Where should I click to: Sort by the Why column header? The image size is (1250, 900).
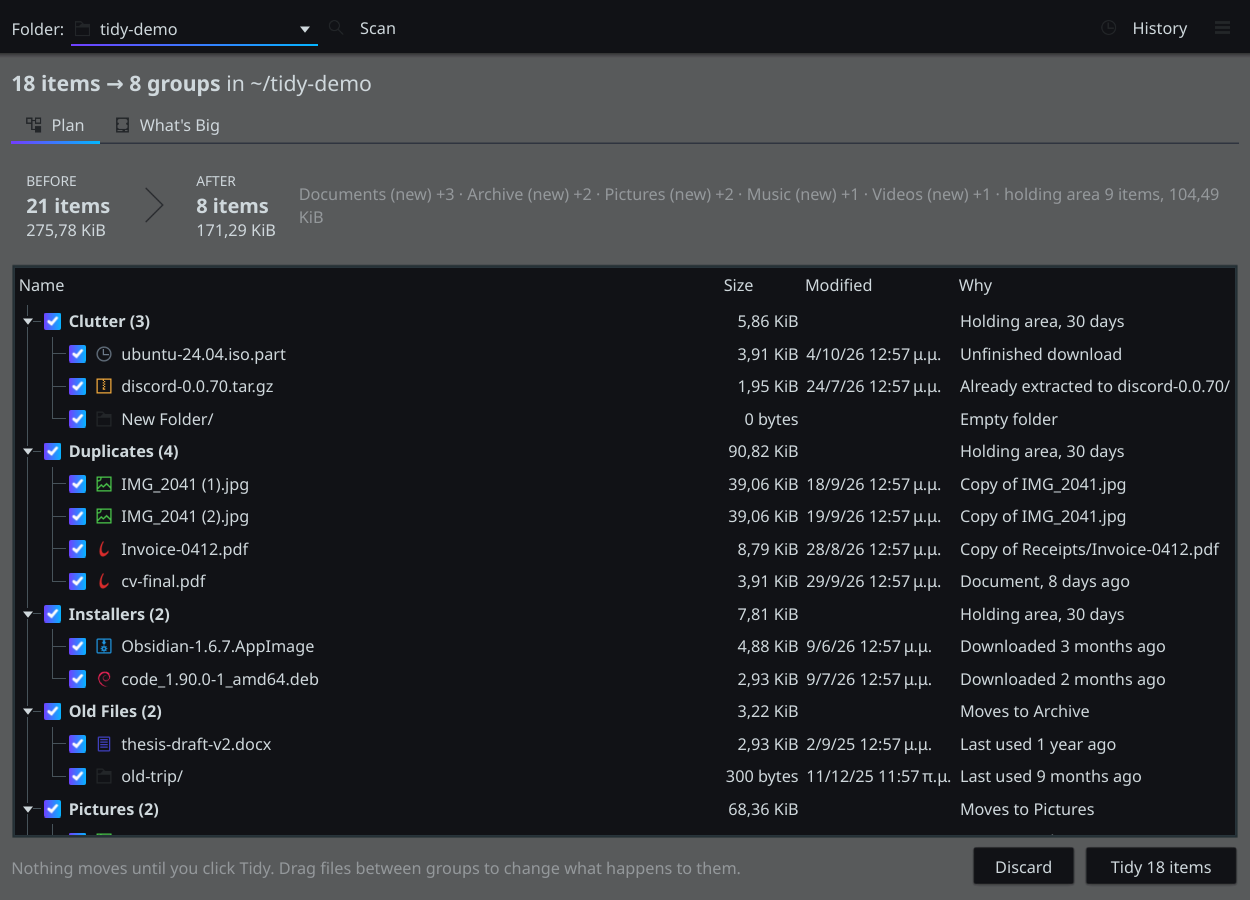coord(1094,285)
